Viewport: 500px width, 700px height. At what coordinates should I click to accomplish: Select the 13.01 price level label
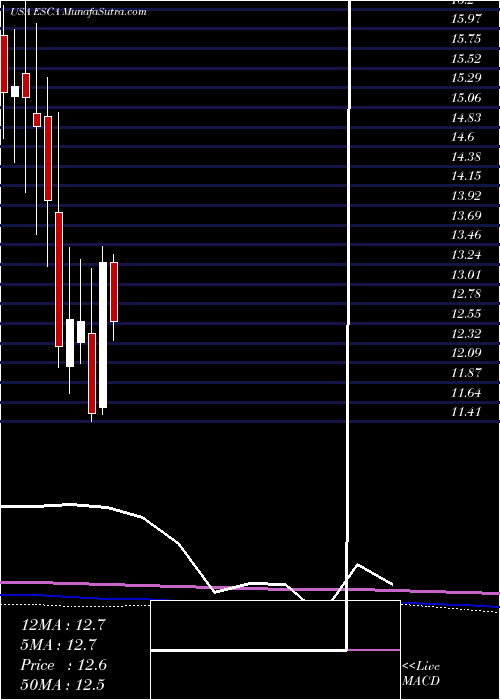(x=466, y=274)
